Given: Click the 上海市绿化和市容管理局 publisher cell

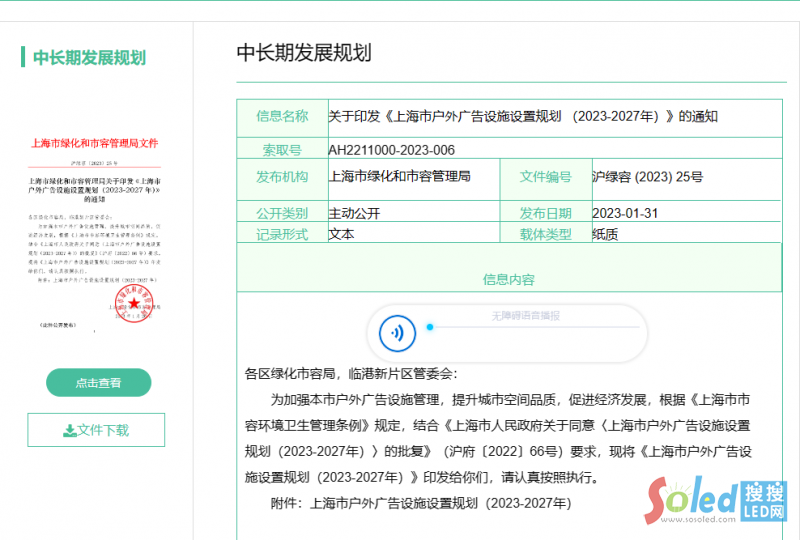Looking at the screenshot, I should (399, 177).
